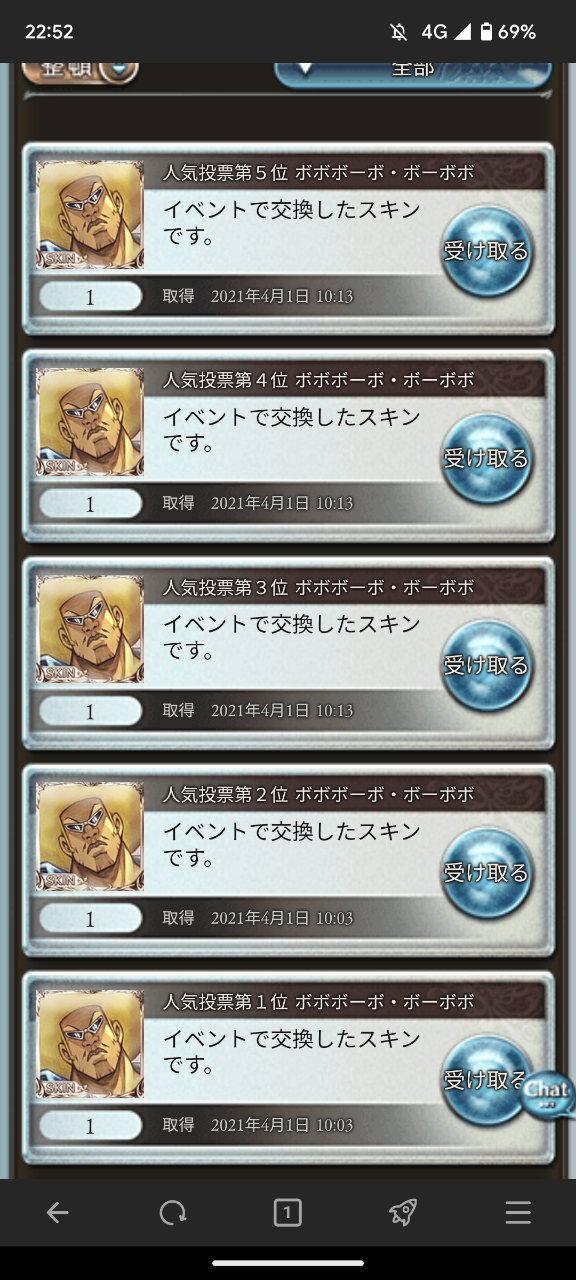Screen dimensions: 576x1280
Task: Tap the browser back arrow icon
Action: point(58,1213)
